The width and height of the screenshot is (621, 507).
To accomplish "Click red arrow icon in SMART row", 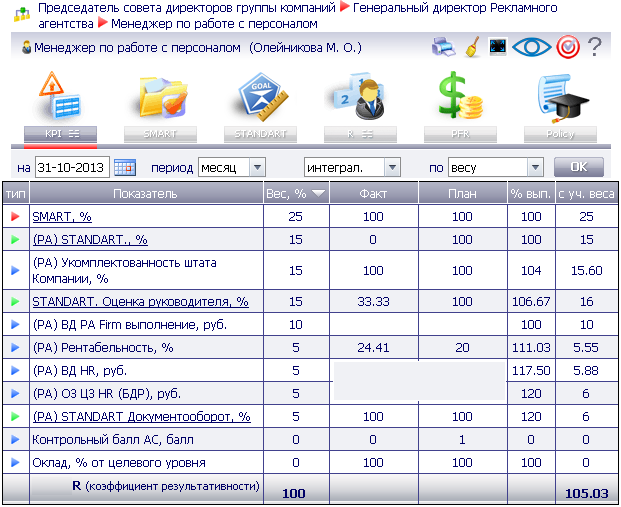I will tap(15, 216).
